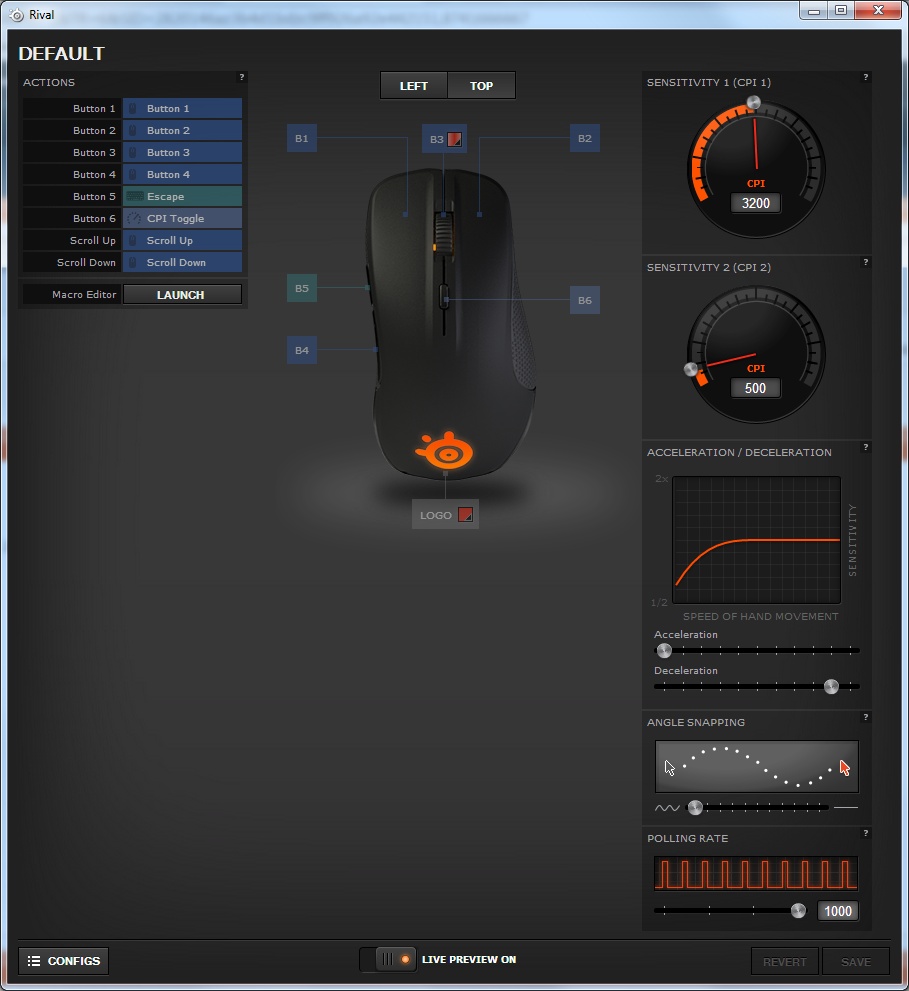Click the B6 CPI button marker

pos(585,300)
